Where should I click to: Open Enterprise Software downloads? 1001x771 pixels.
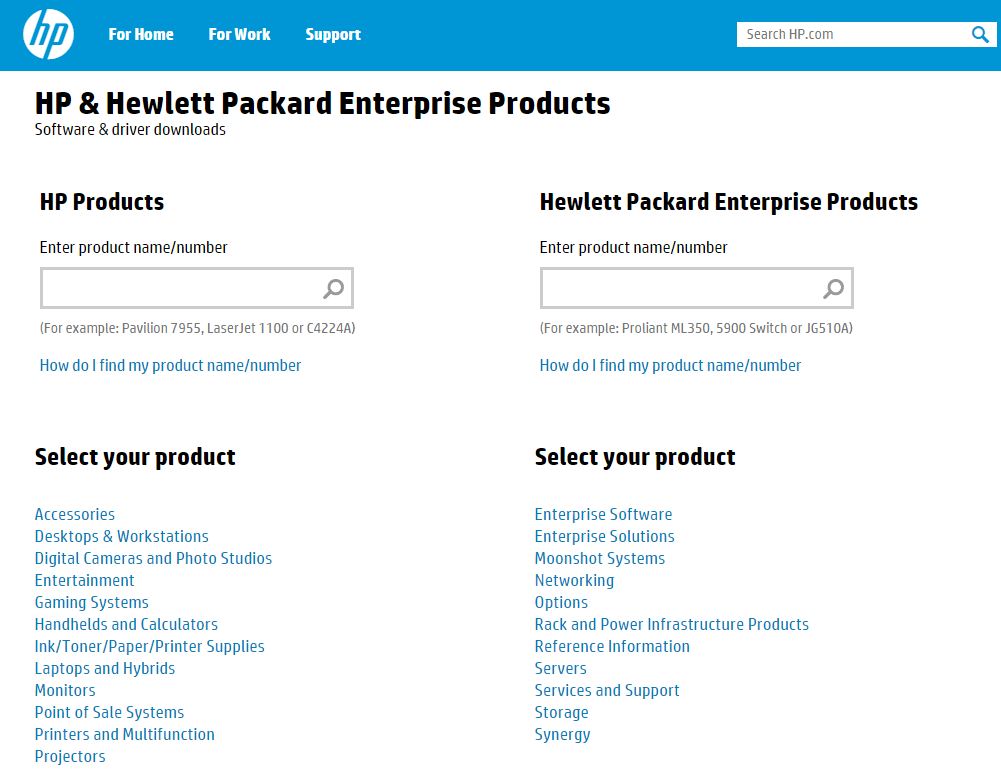point(603,514)
